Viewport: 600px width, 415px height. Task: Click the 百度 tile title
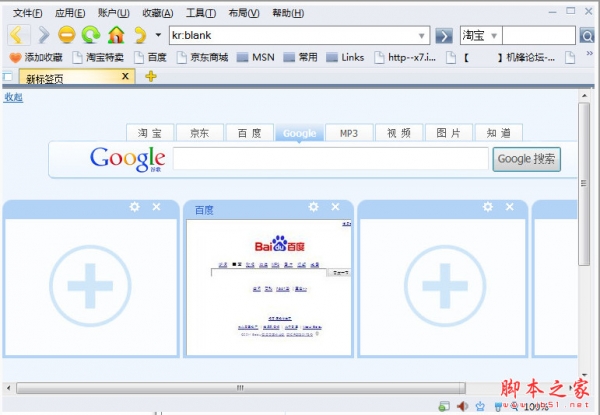pyautogui.click(x=204, y=210)
